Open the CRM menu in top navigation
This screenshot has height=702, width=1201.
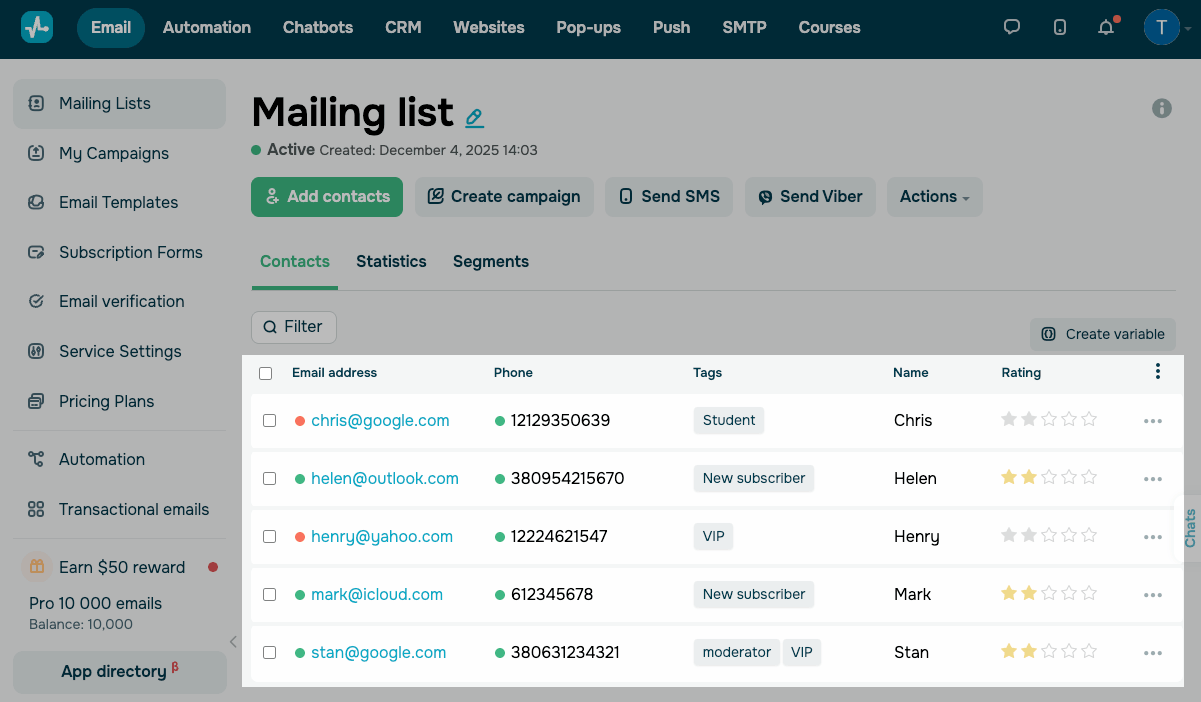(403, 28)
